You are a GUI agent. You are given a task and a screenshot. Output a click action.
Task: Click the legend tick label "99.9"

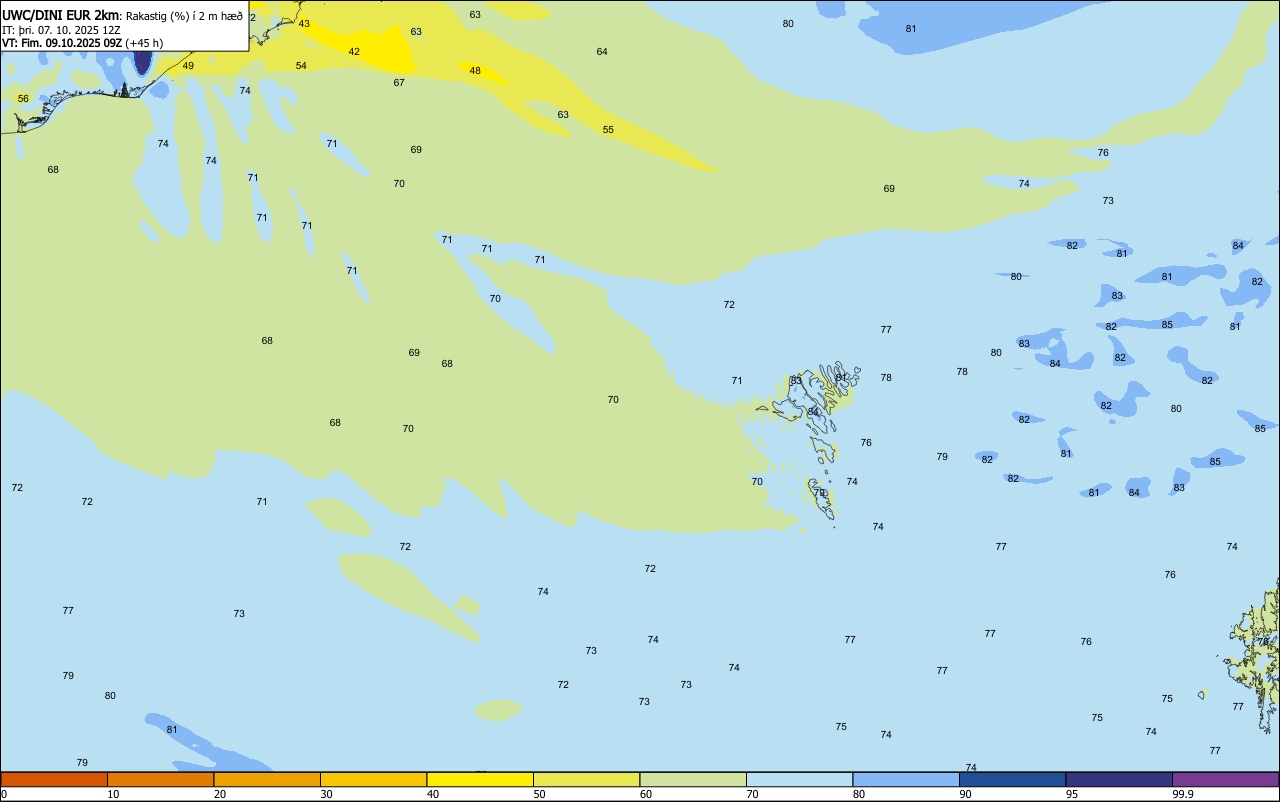[x=1183, y=794]
